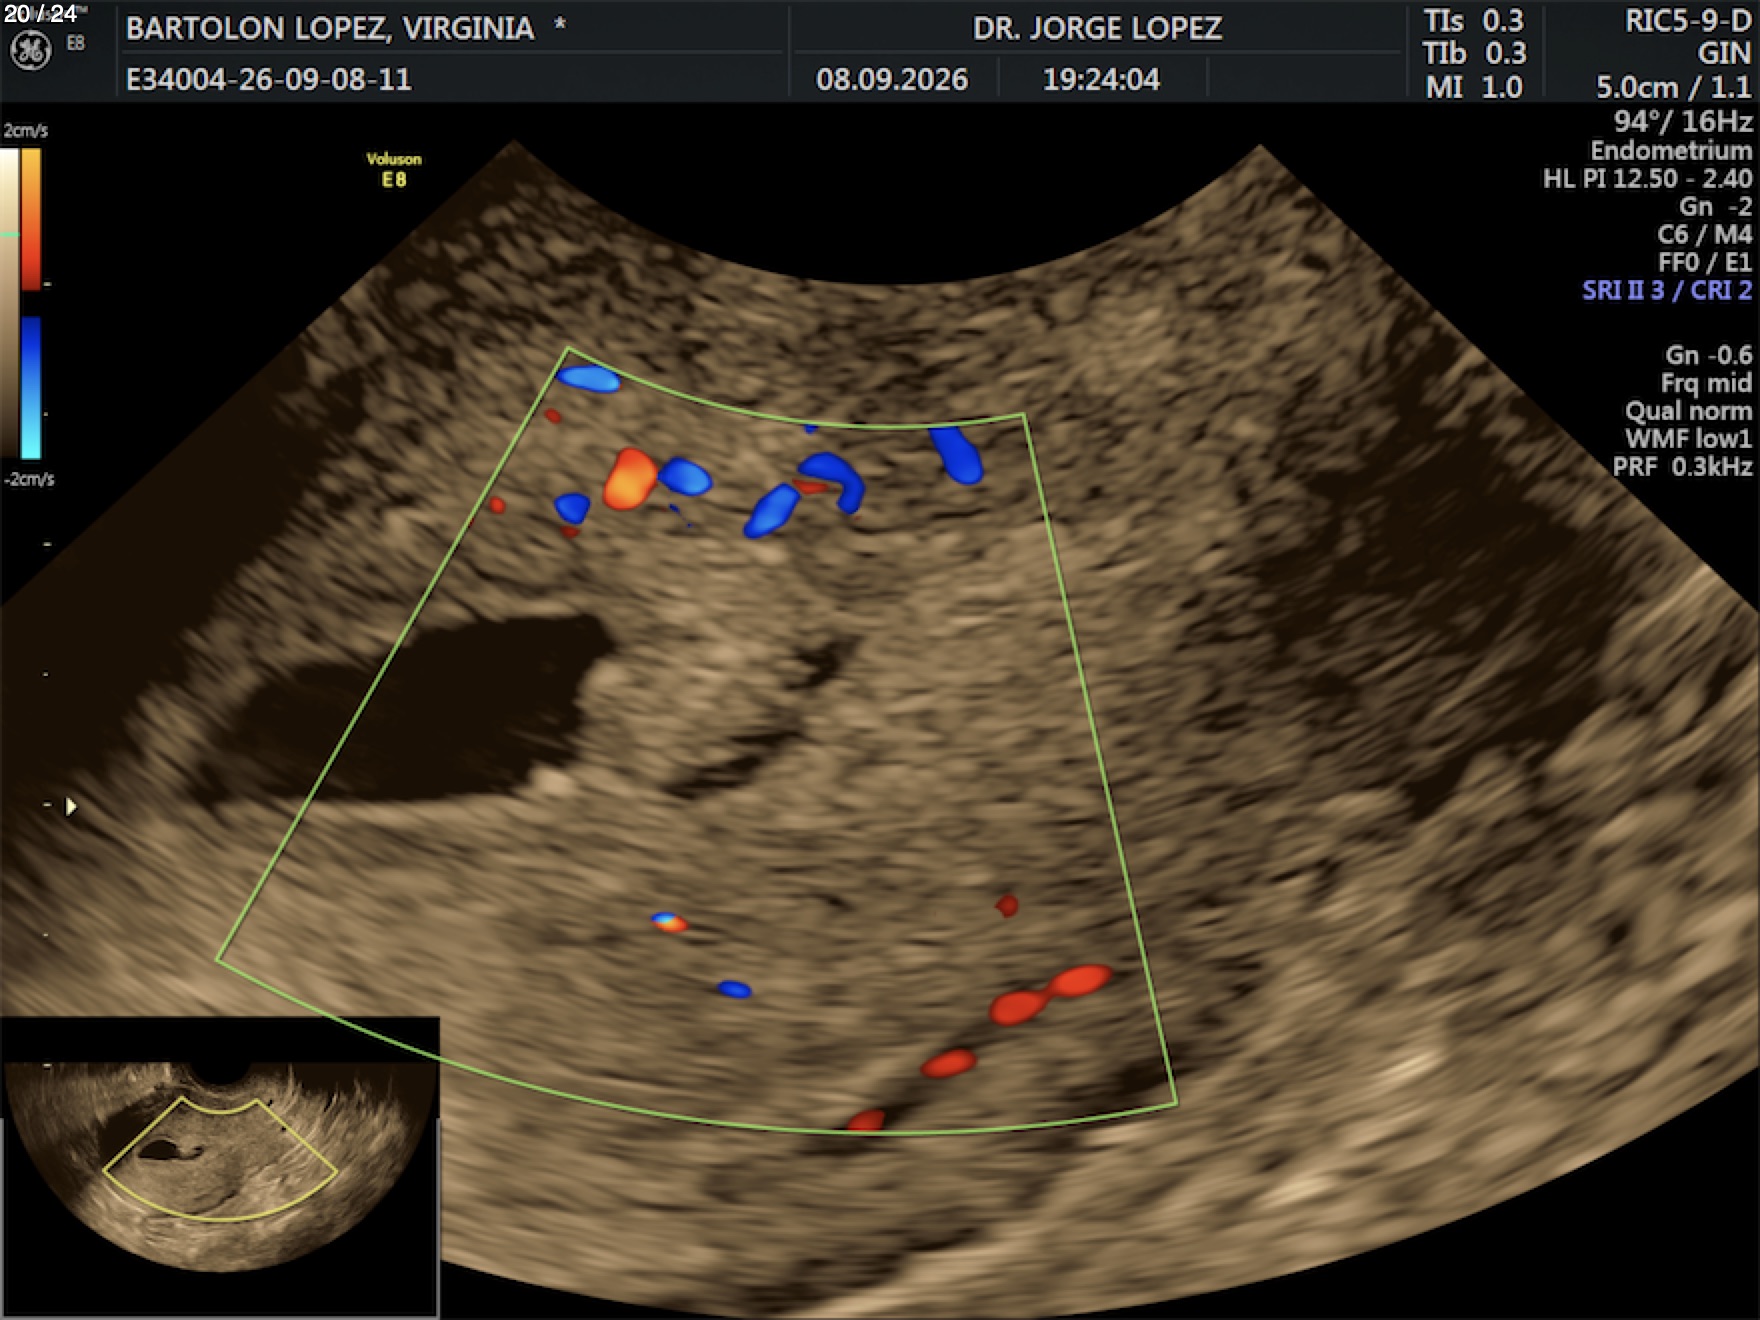Screen dimensions: 1760x1320
Task: Click the yellow sector box in overview
Action: pyautogui.click(x=220, y=1160)
